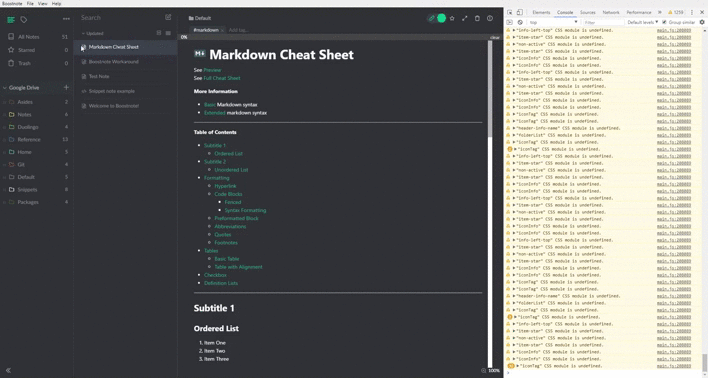Viewport: 708px width, 378px height.
Task: Switch to the folder list view icon in the sidebar
Action: point(11,19)
